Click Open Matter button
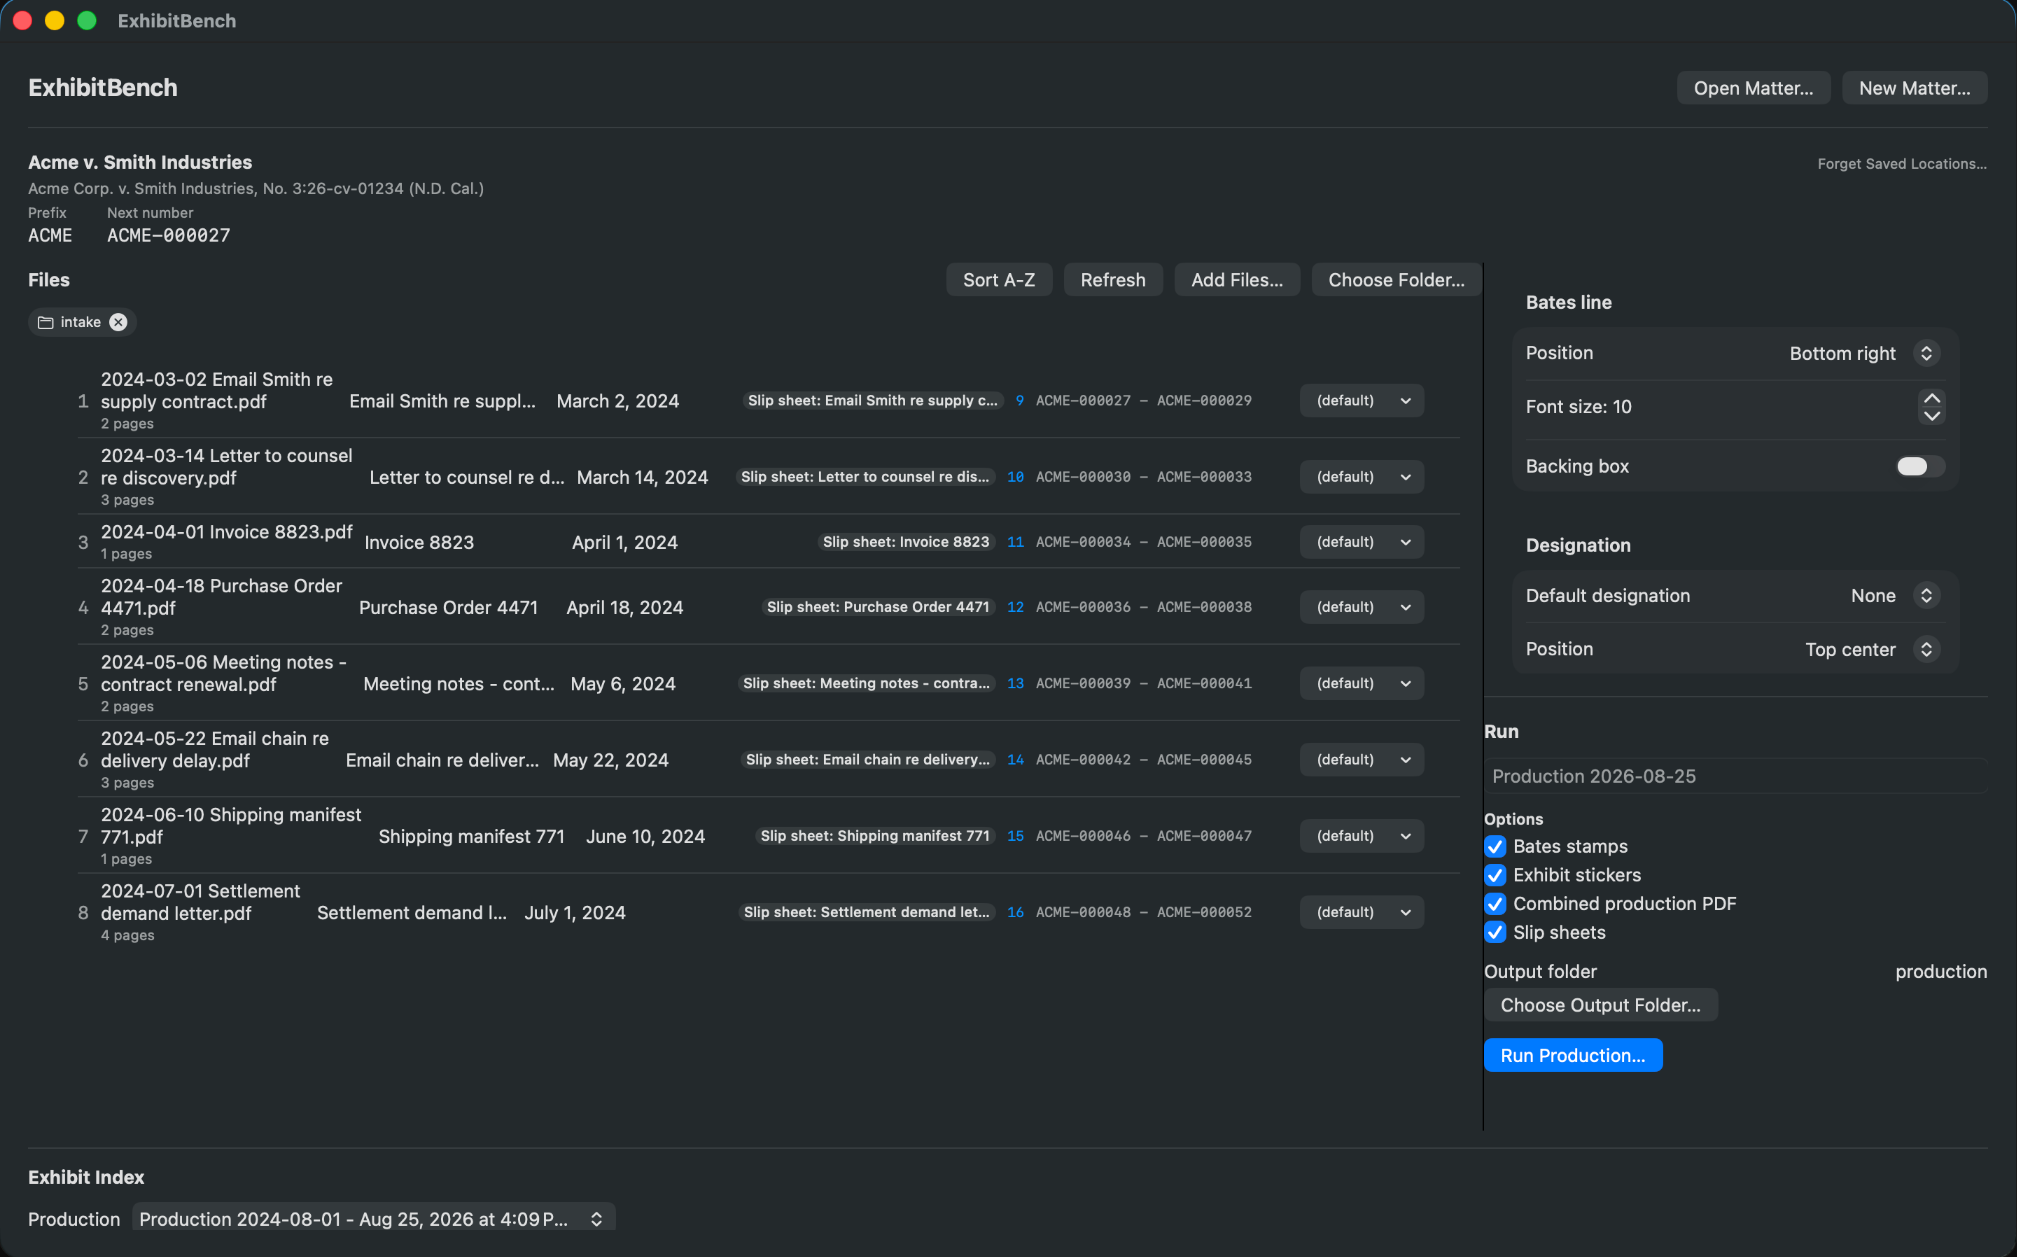This screenshot has width=2017, height=1257. (x=1753, y=88)
